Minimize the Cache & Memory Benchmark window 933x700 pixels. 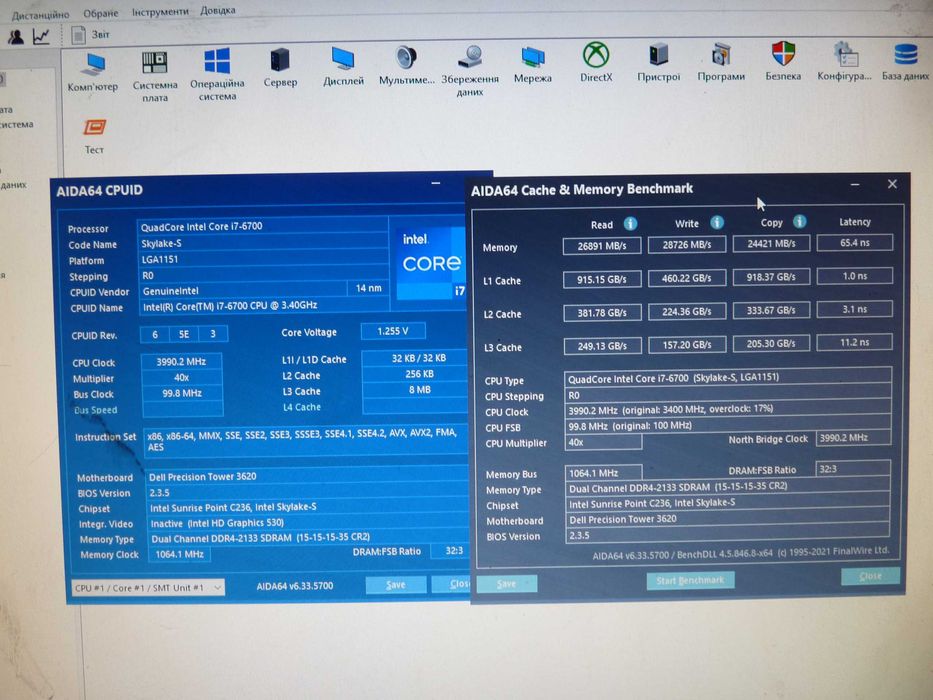pos(855,185)
